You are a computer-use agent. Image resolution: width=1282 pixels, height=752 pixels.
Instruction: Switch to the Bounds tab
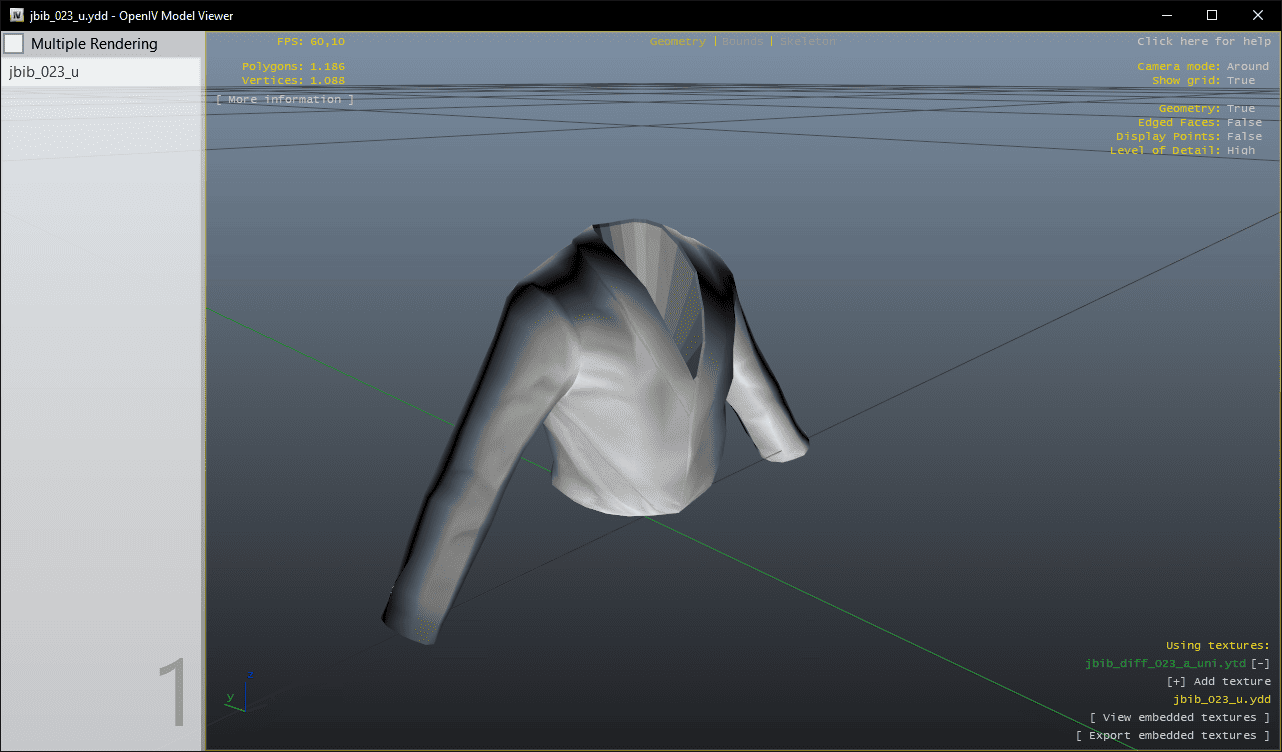point(741,42)
